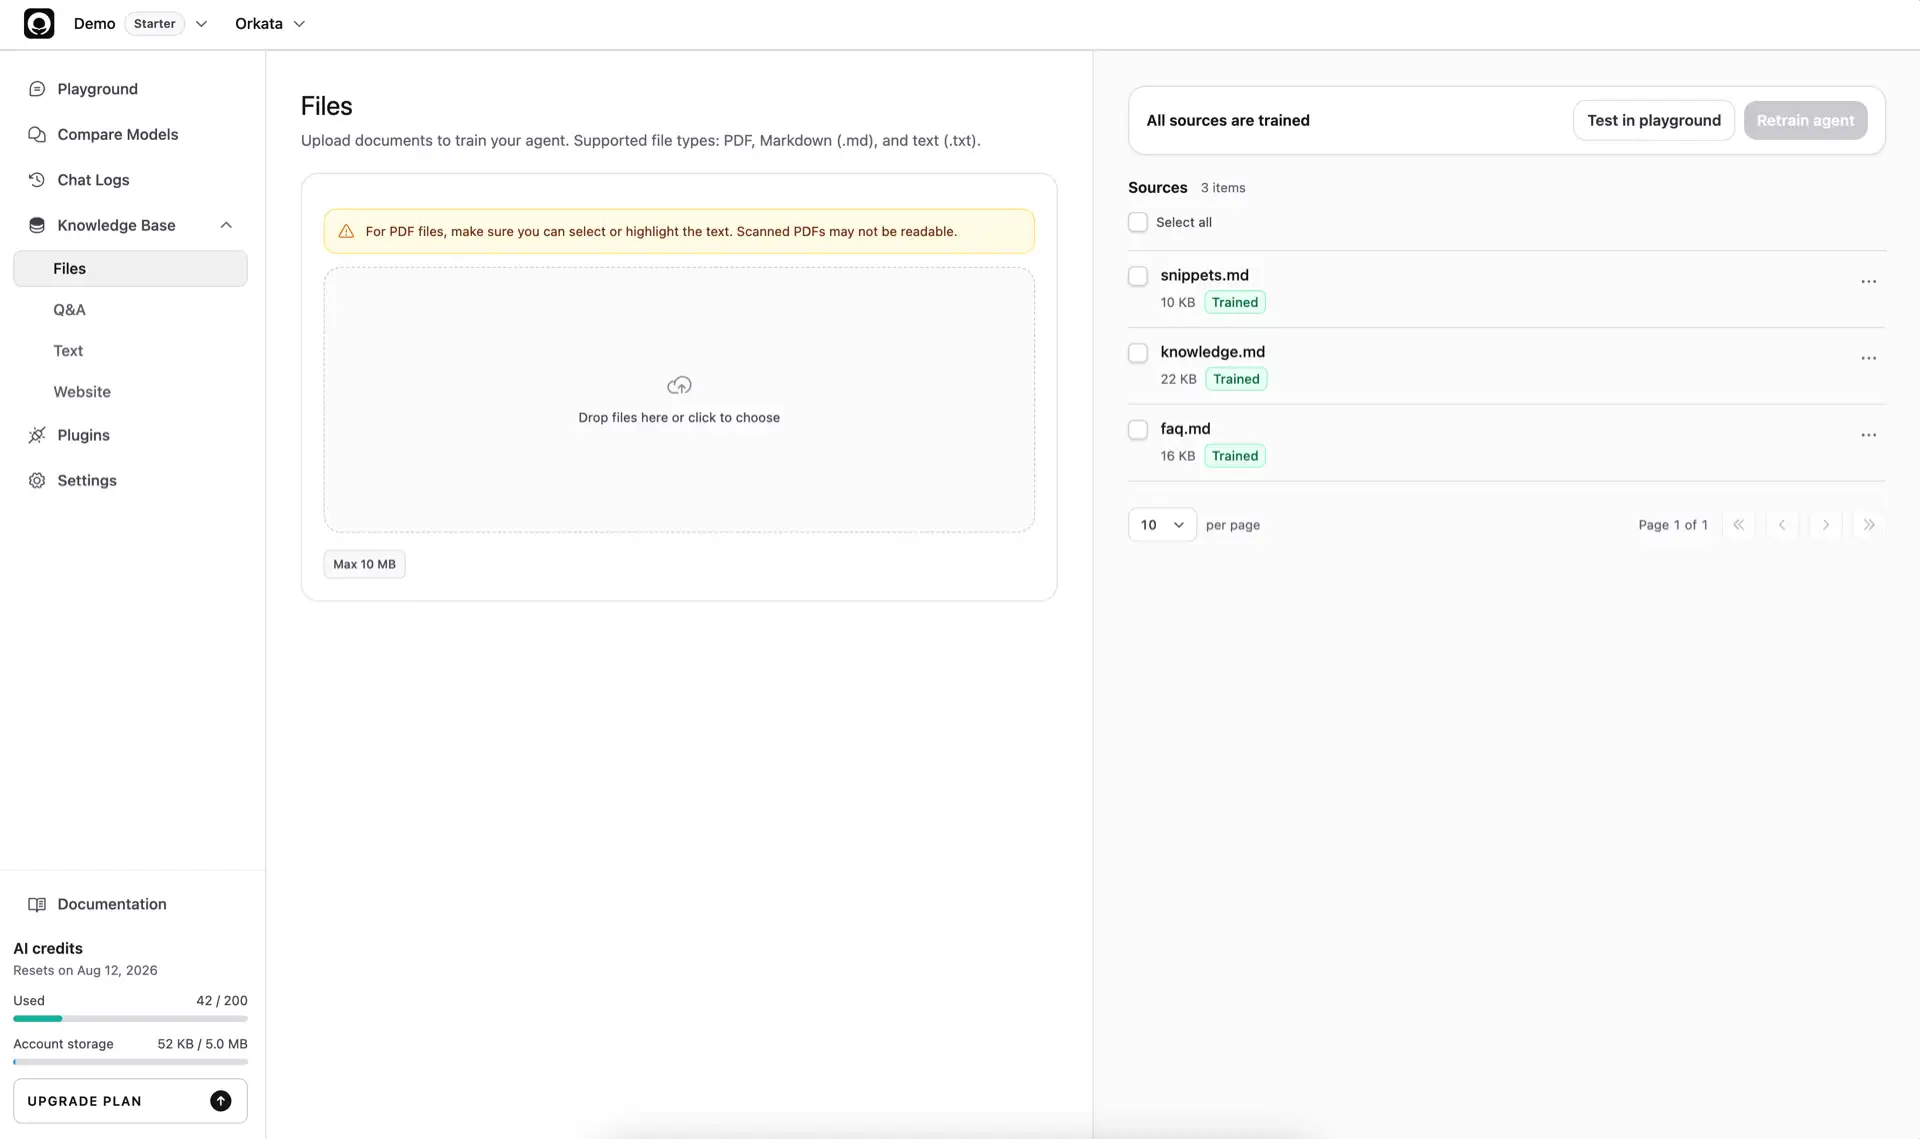
Task: Go to the next page of sources
Action: (x=1825, y=525)
